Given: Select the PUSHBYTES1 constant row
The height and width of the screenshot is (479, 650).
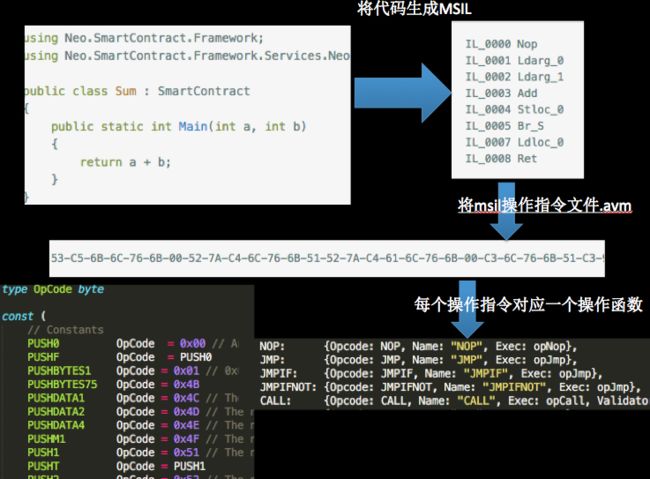Looking at the screenshot, I should coord(133,371).
